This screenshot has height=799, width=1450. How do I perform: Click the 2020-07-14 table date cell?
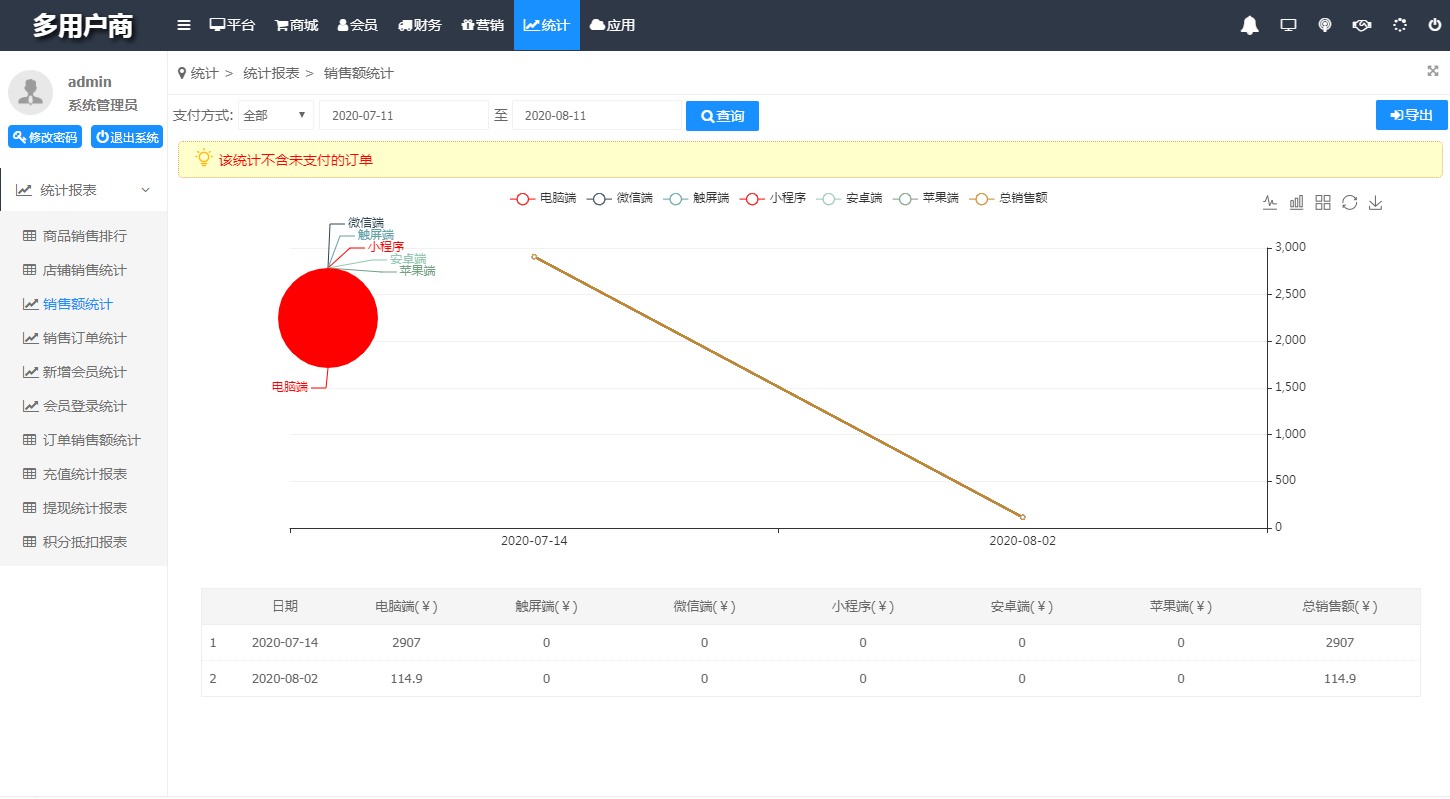tap(285, 642)
